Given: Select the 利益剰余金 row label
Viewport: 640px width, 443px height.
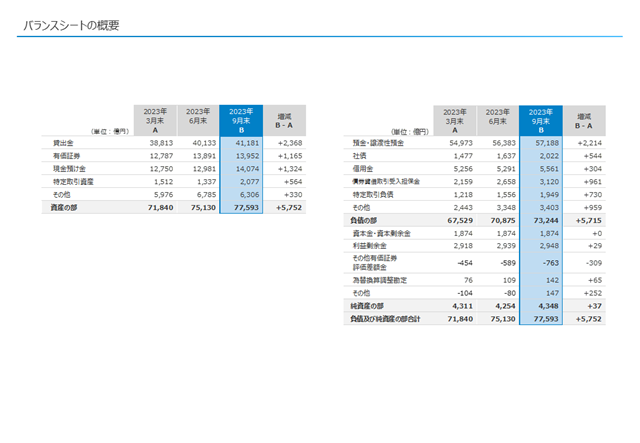Looking at the screenshot, I should click(370, 246).
